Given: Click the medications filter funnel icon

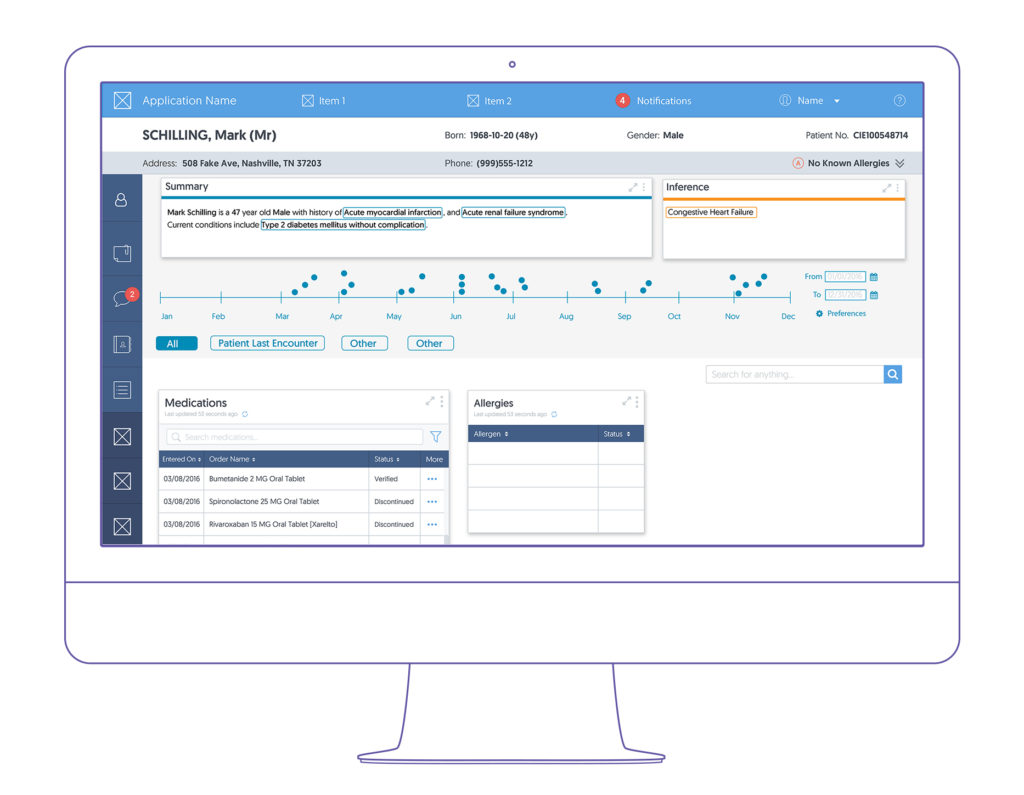Looking at the screenshot, I should pos(435,437).
